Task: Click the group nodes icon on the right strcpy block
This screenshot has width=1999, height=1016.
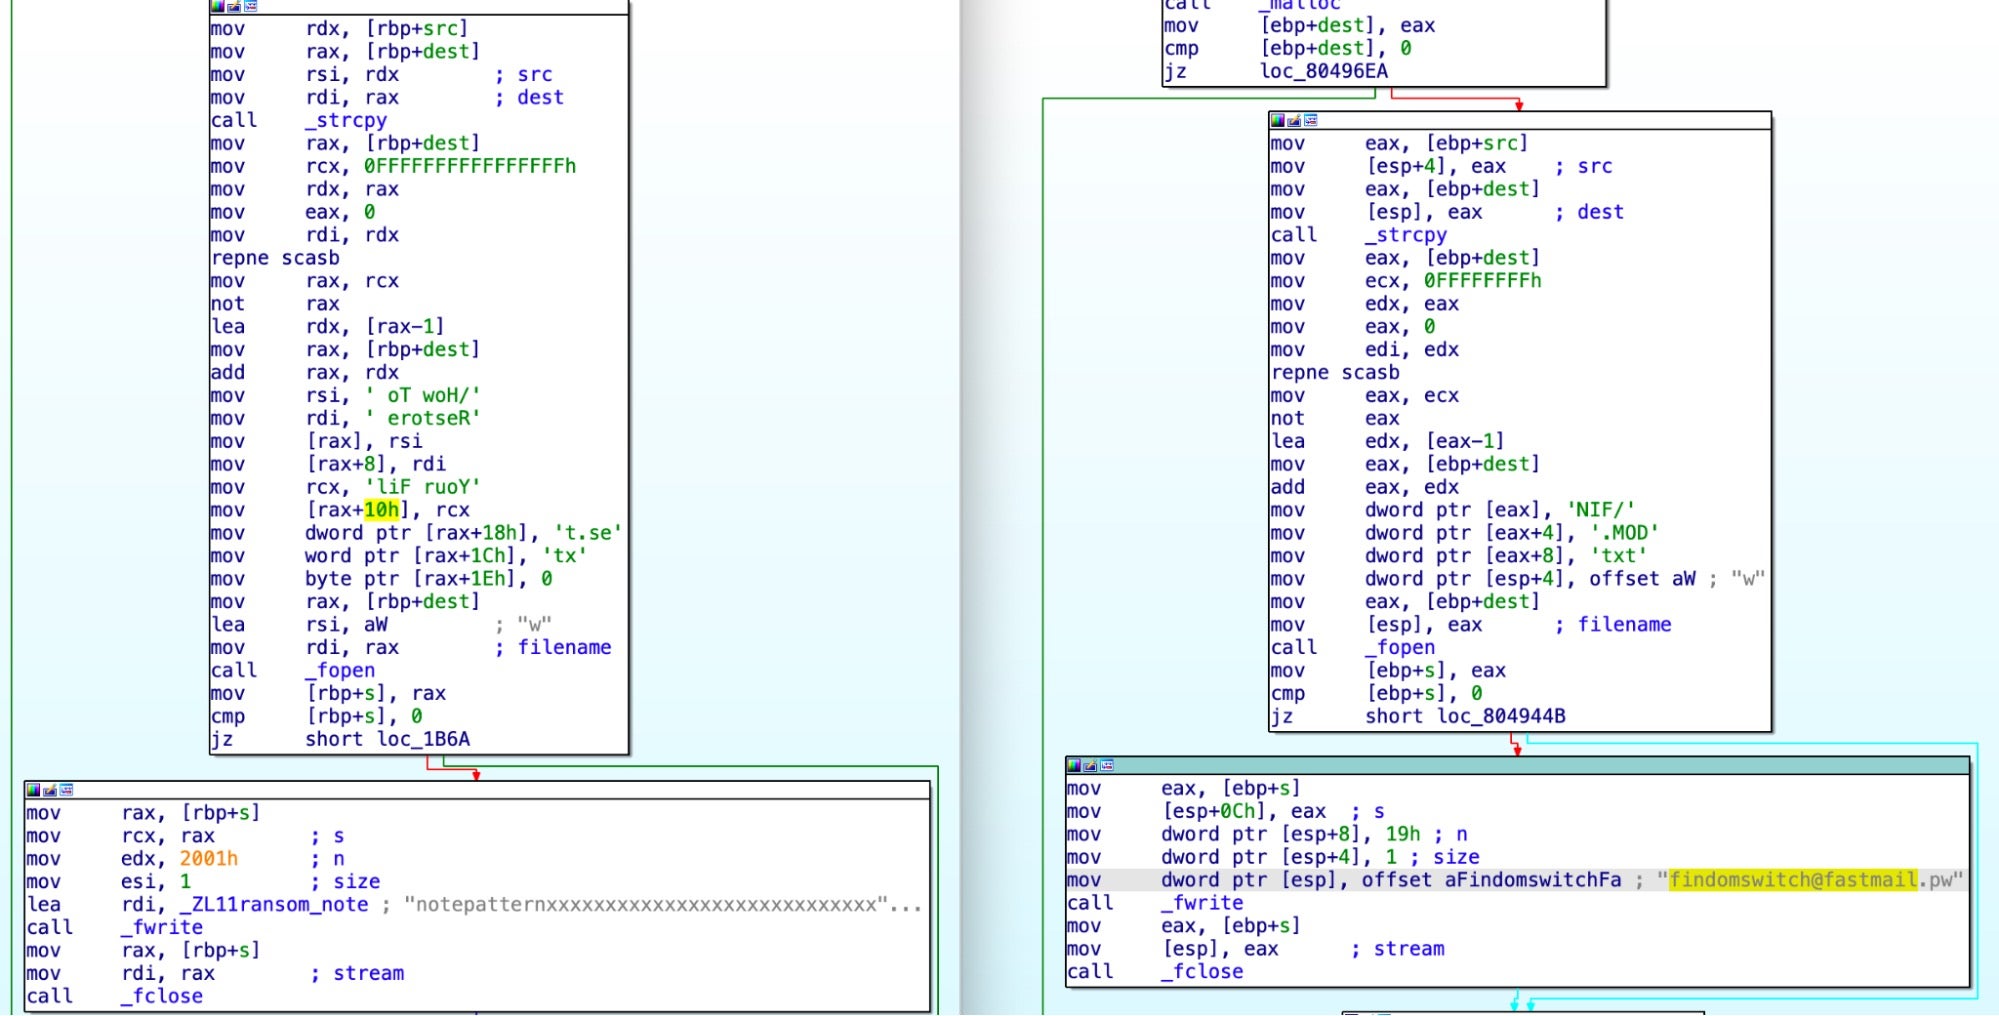Action: (1310, 120)
